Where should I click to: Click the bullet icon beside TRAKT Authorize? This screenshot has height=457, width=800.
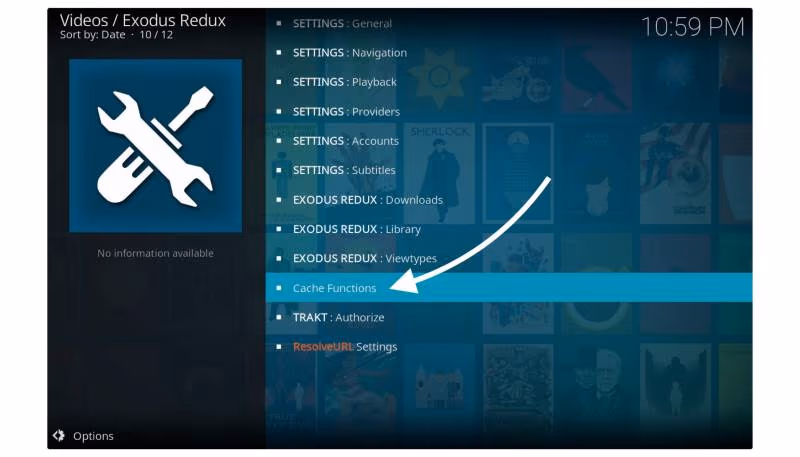click(279, 317)
